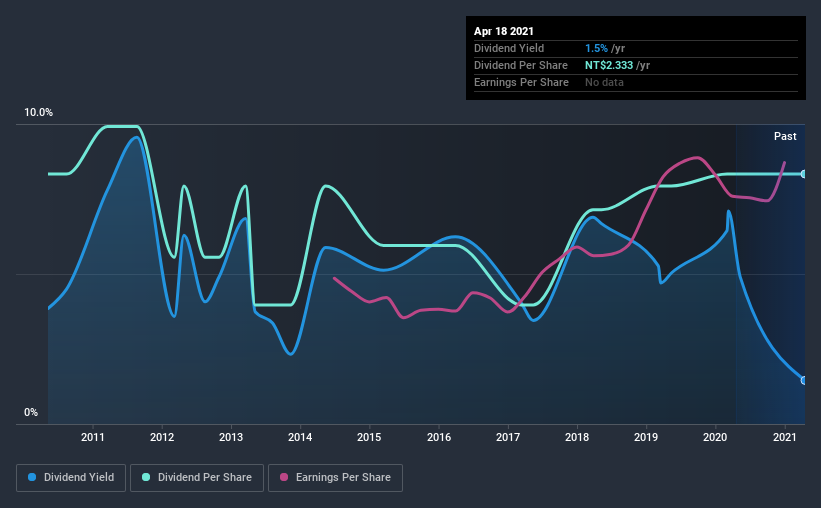Viewport: 821px width, 508px height.
Task: Click the Earnings Per Share tooltip row label
Action: (522, 82)
